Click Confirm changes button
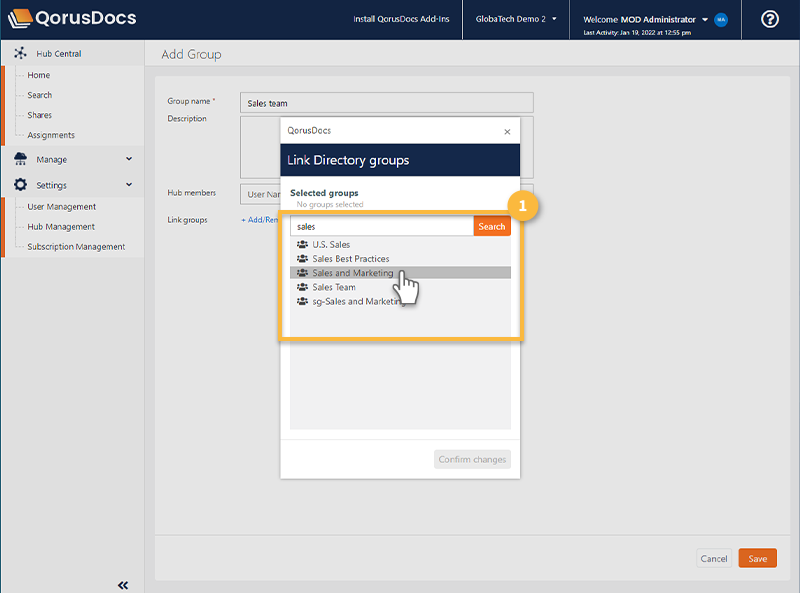The image size is (800, 593). pyautogui.click(x=472, y=459)
